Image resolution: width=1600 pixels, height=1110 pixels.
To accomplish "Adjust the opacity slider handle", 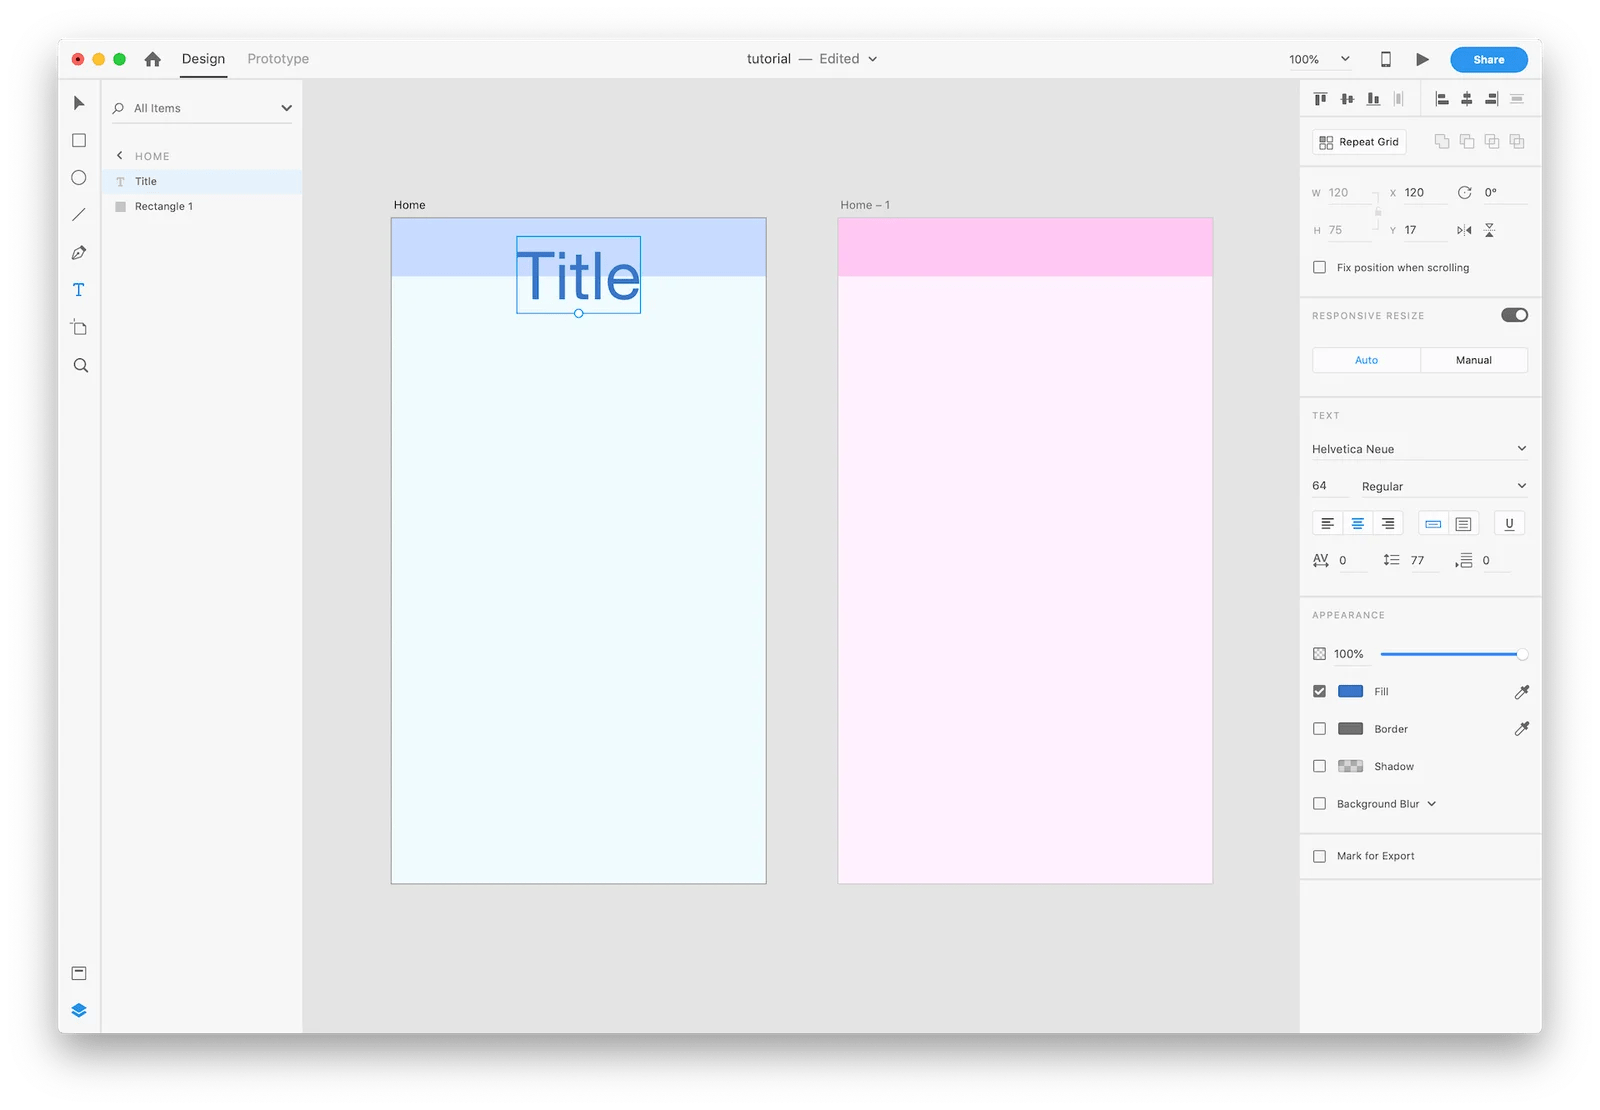I will [x=1522, y=654].
